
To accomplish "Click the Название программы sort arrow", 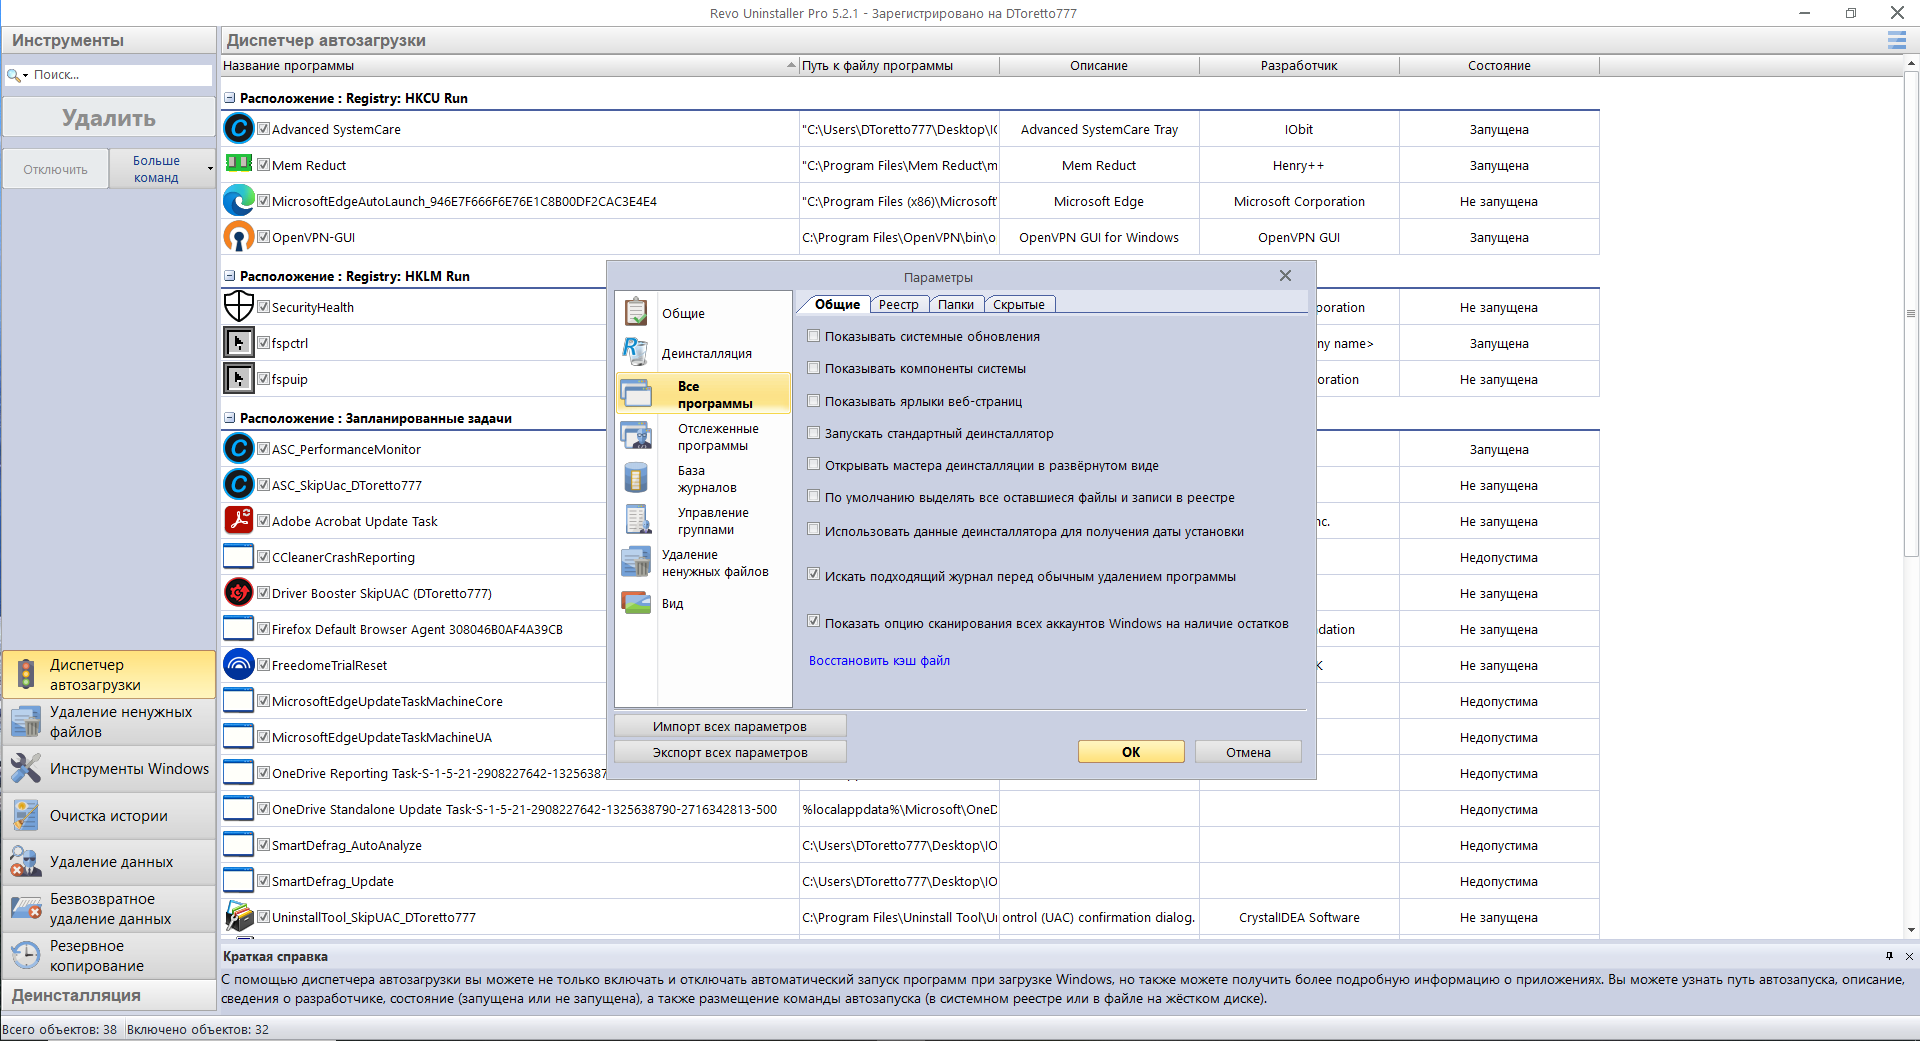I will [x=791, y=66].
